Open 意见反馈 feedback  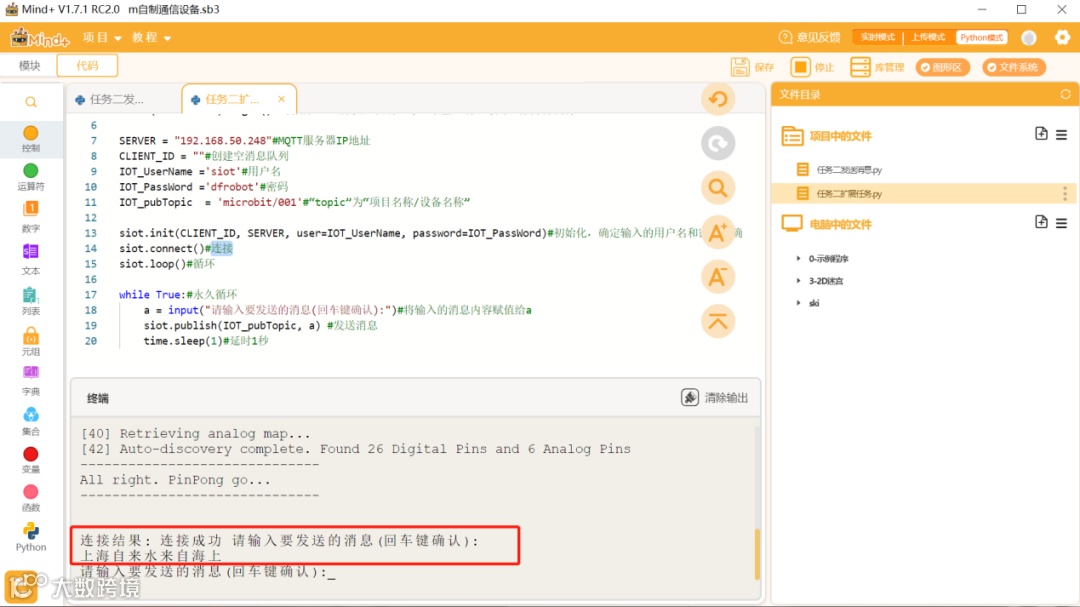click(x=809, y=37)
